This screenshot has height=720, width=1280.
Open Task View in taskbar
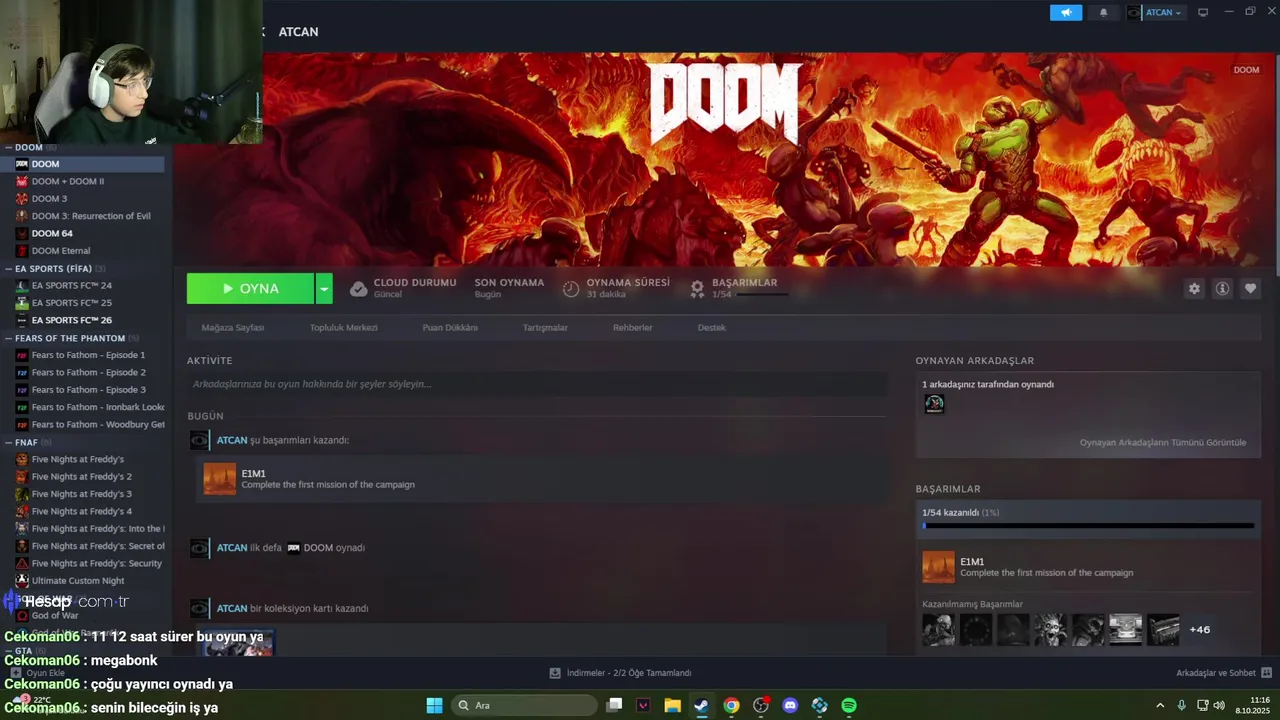615,705
